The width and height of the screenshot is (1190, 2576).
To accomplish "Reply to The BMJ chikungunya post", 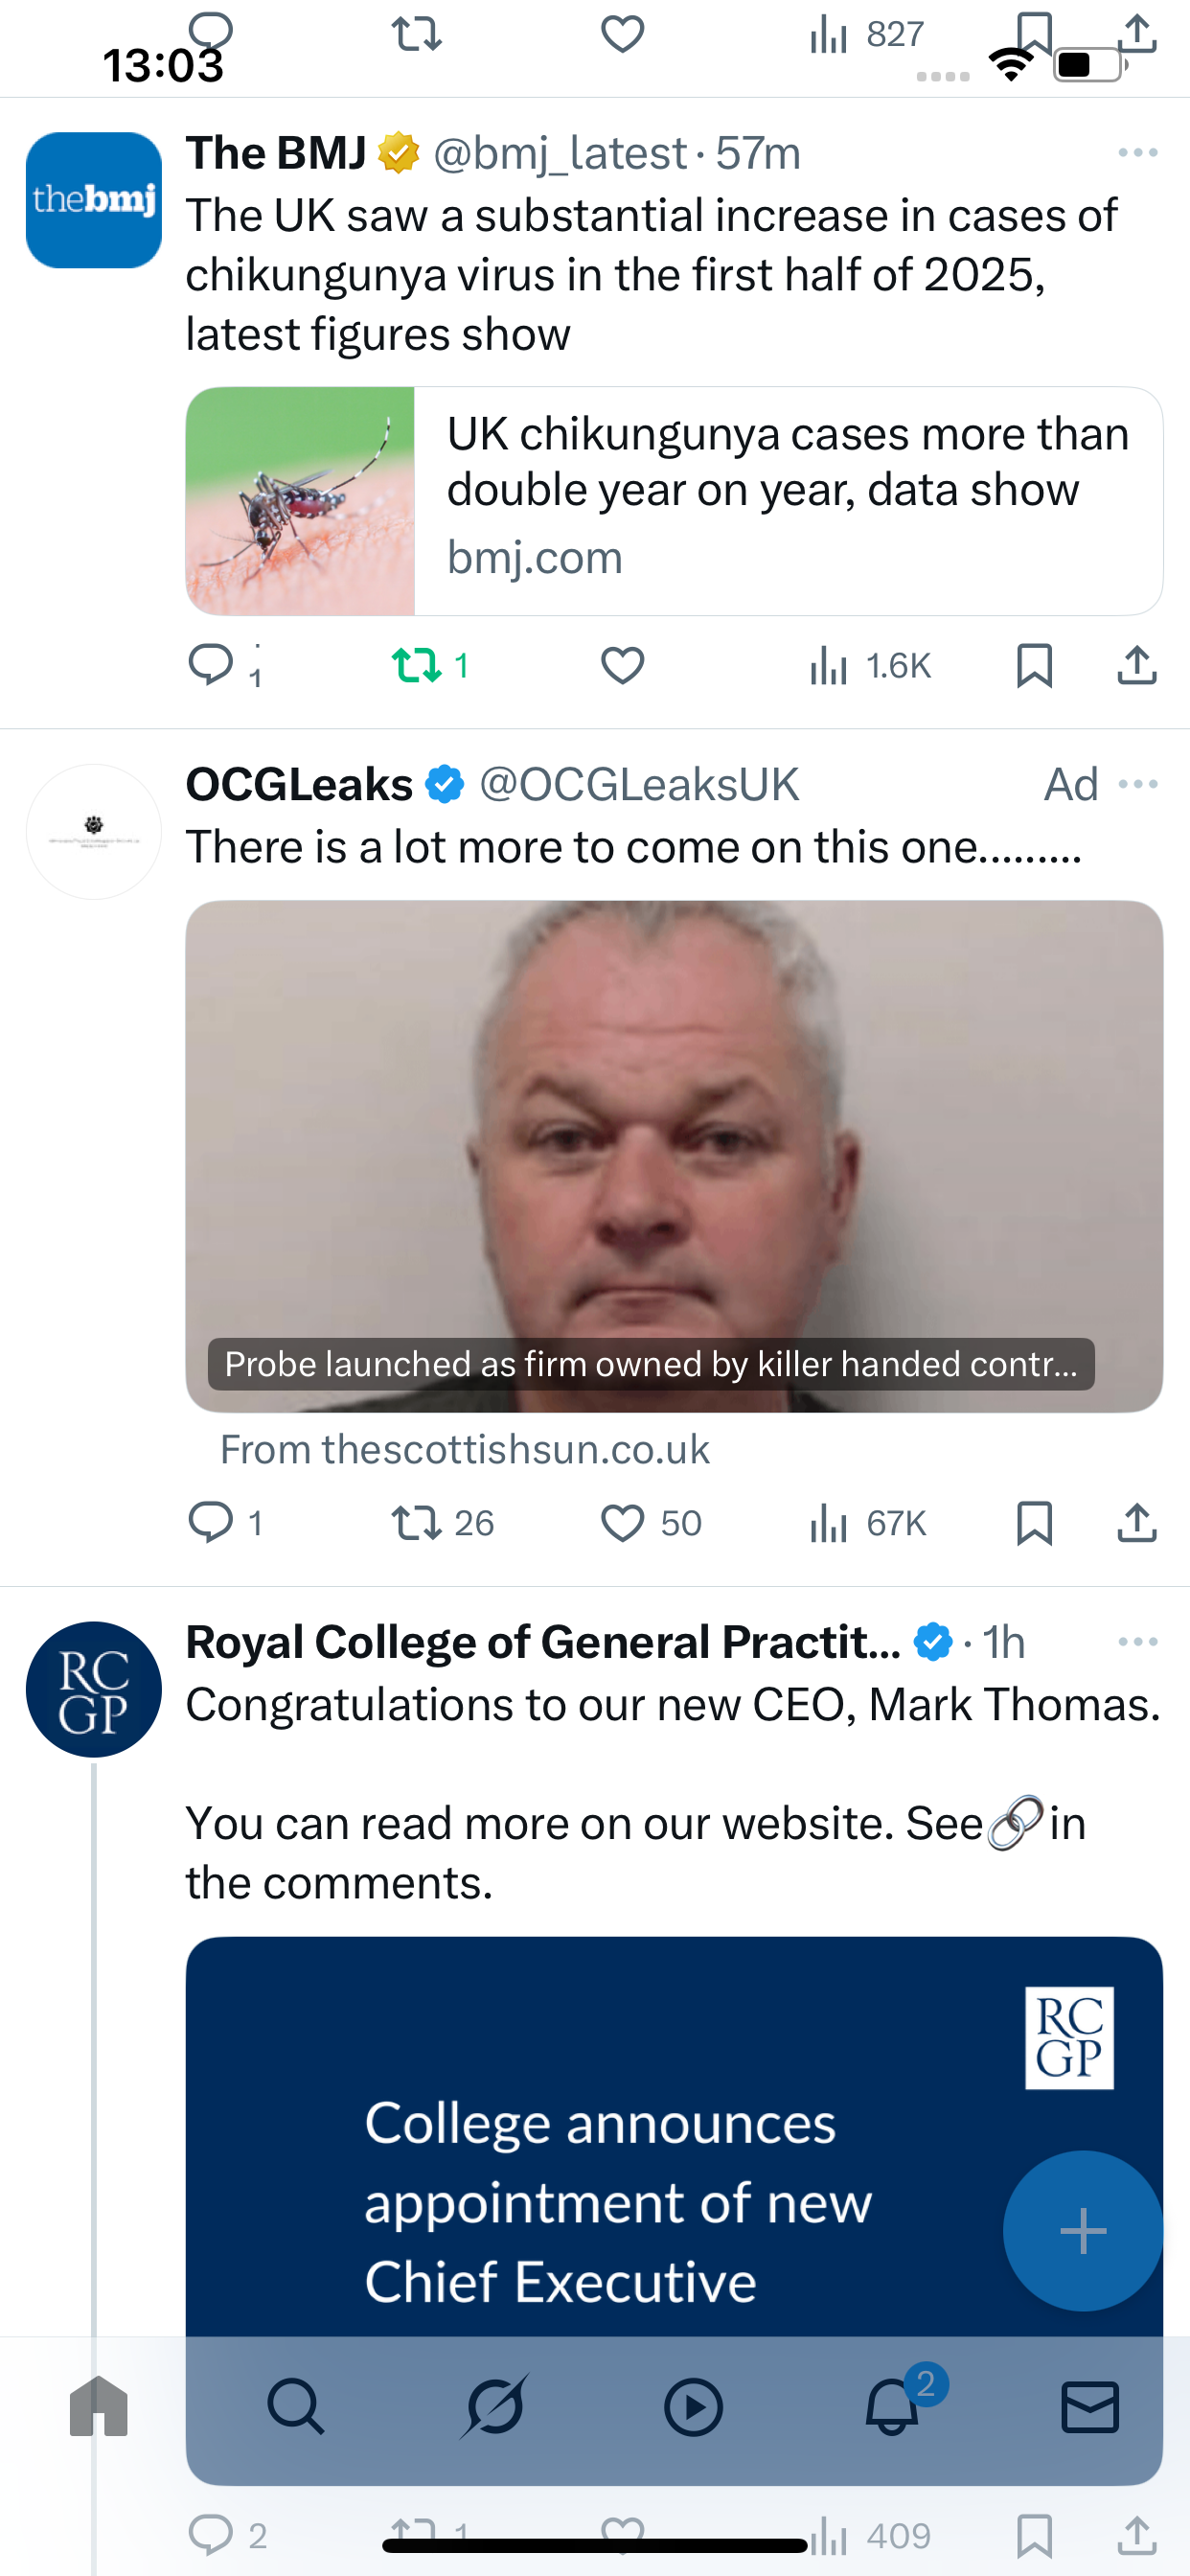I will 211,666.
